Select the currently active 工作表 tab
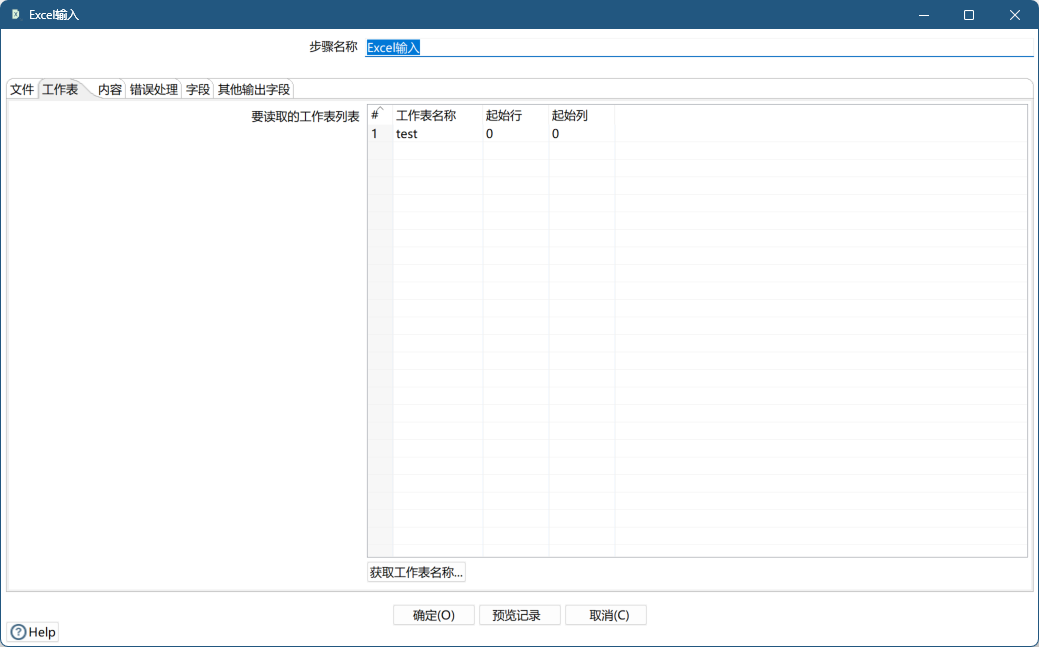 (62, 88)
